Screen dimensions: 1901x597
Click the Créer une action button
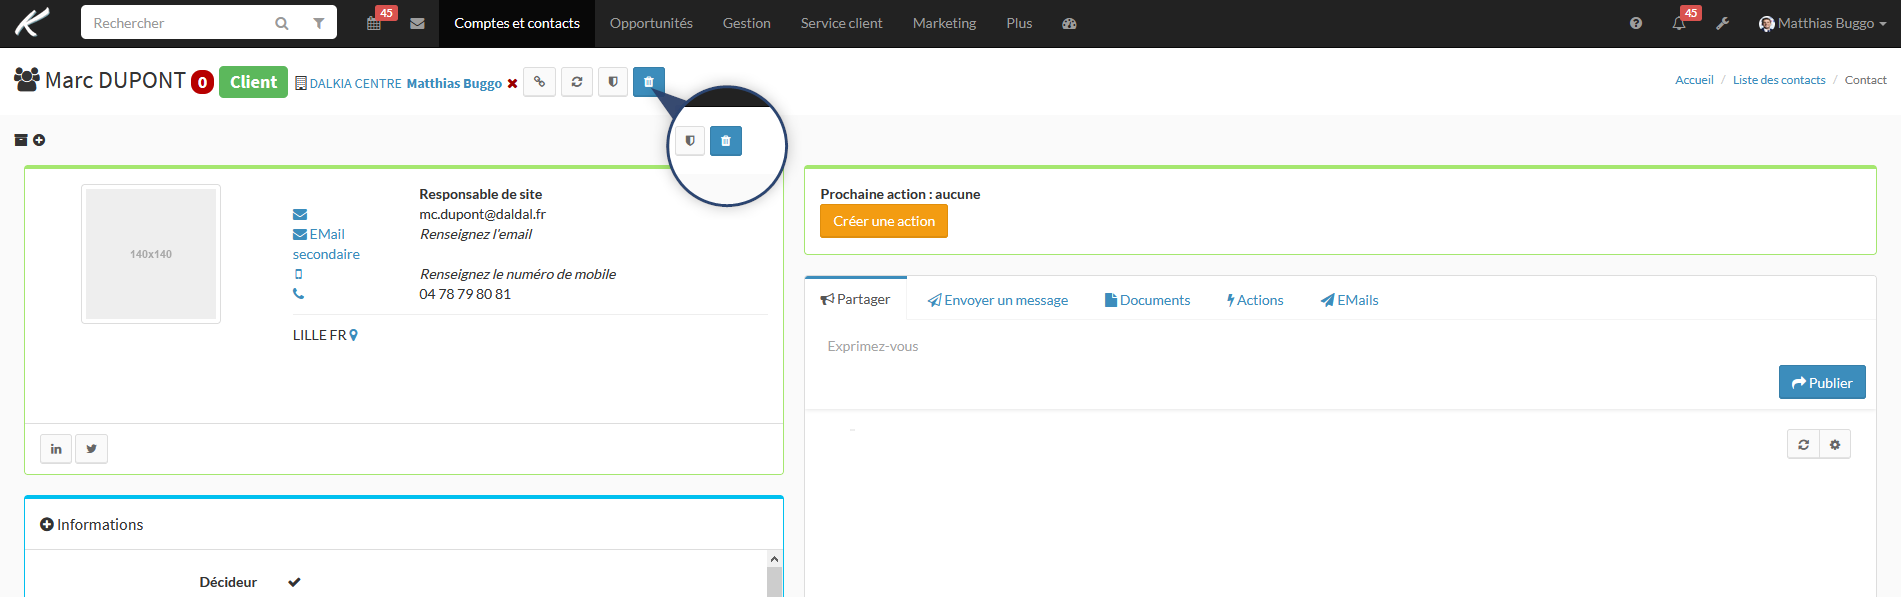884,221
